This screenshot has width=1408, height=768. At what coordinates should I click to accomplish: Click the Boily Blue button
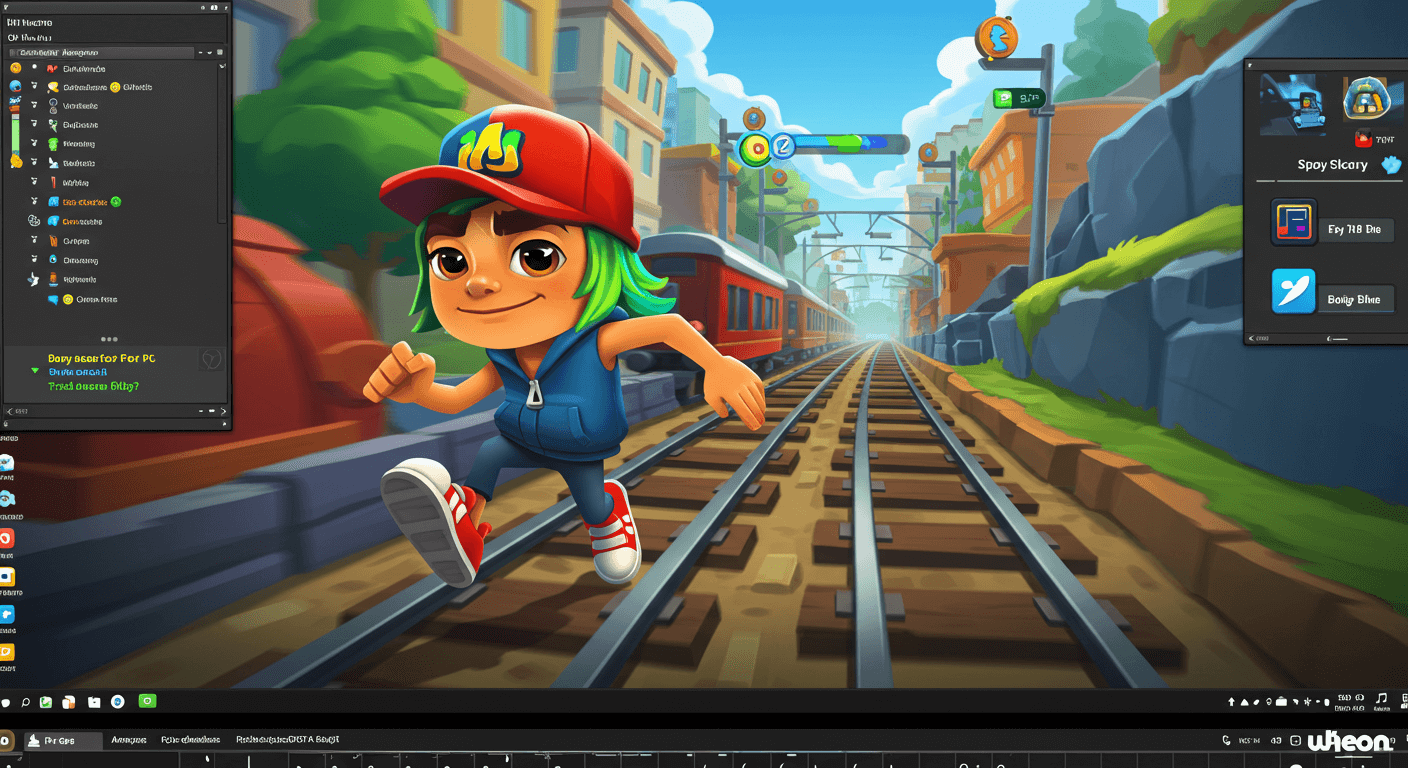1354,299
